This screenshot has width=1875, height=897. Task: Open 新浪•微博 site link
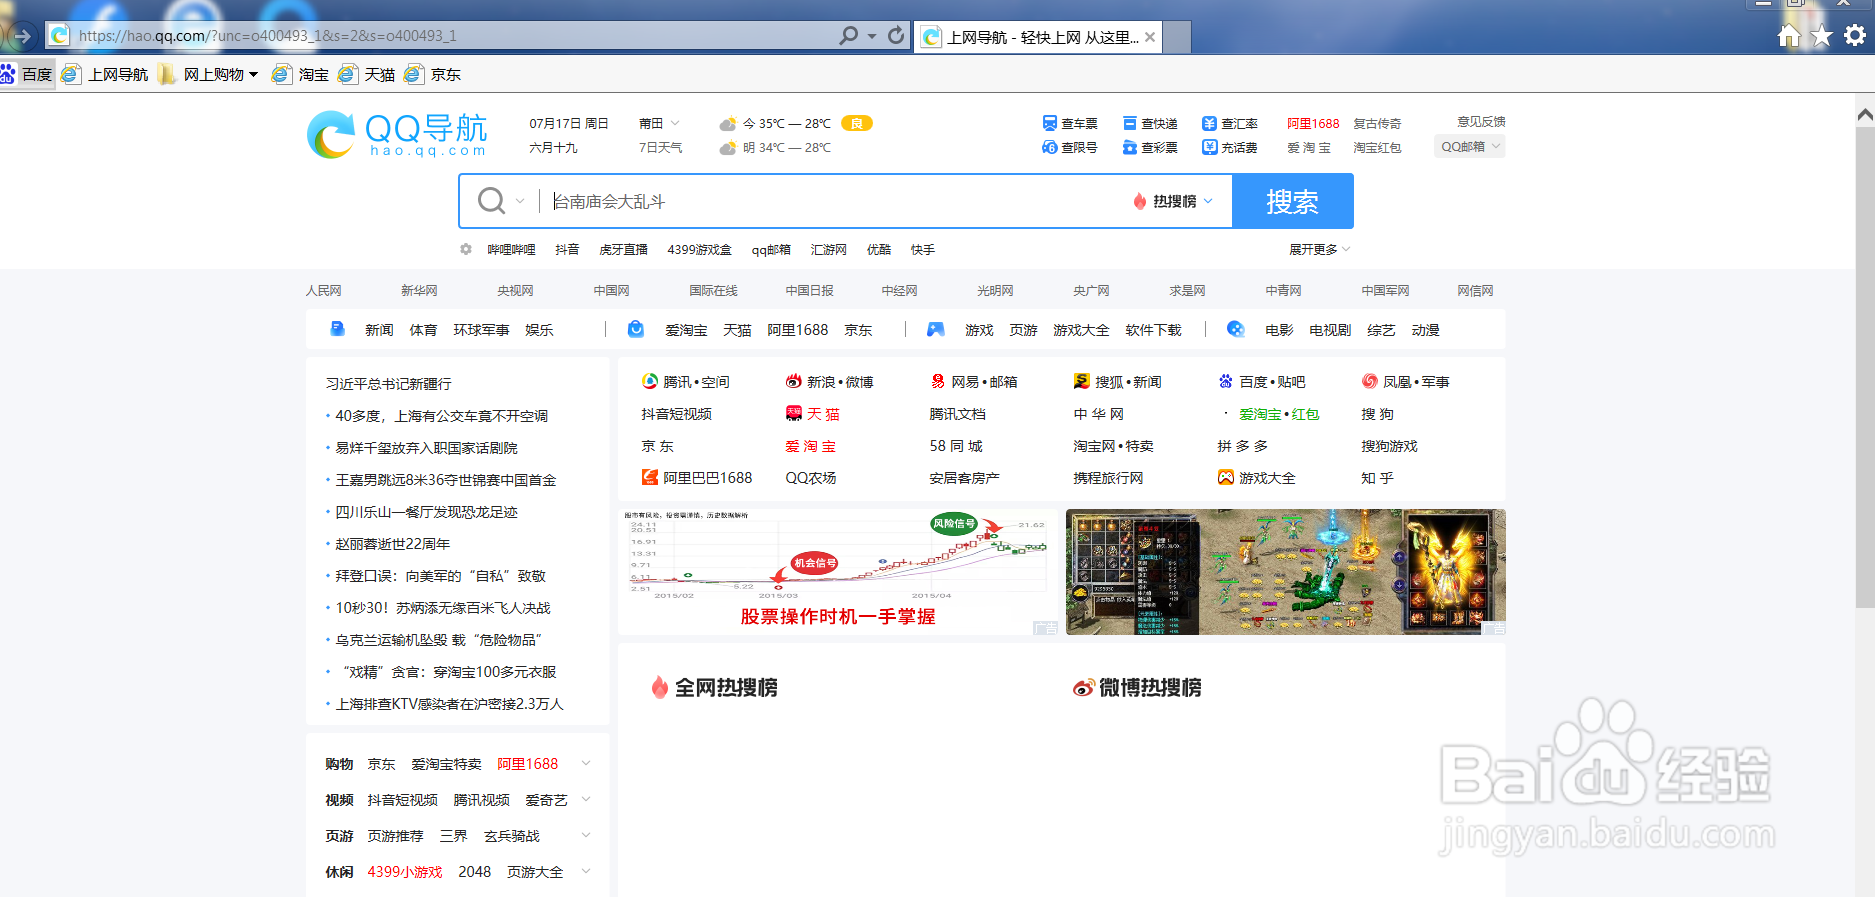tap(829, 382)
